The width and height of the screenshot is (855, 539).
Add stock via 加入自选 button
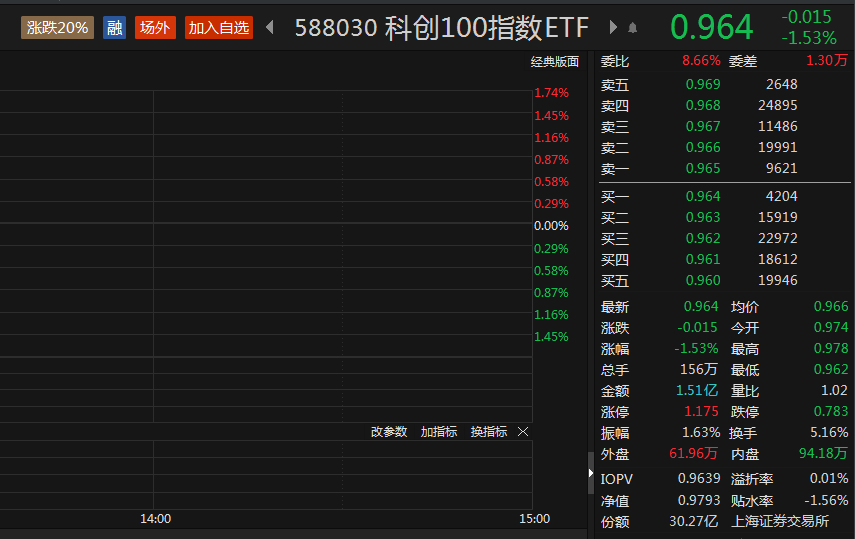[x=219, y=27]
